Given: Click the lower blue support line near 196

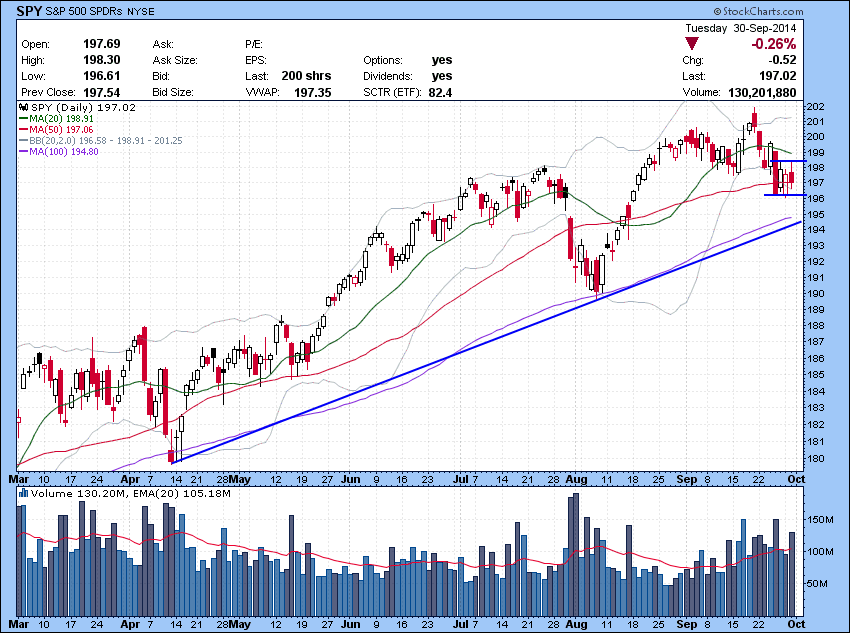Looking at the screenshot, I should click(x=785, y=195).
